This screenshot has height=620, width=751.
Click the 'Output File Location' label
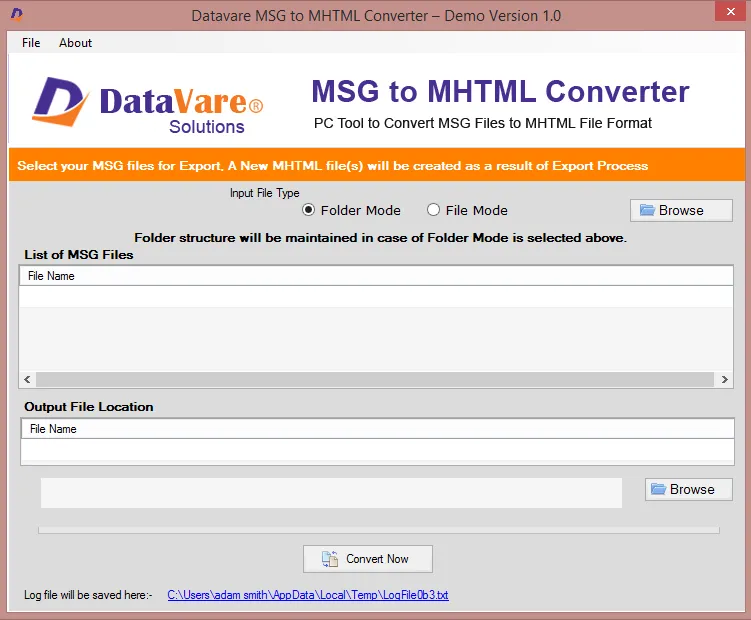click(89, 407)
